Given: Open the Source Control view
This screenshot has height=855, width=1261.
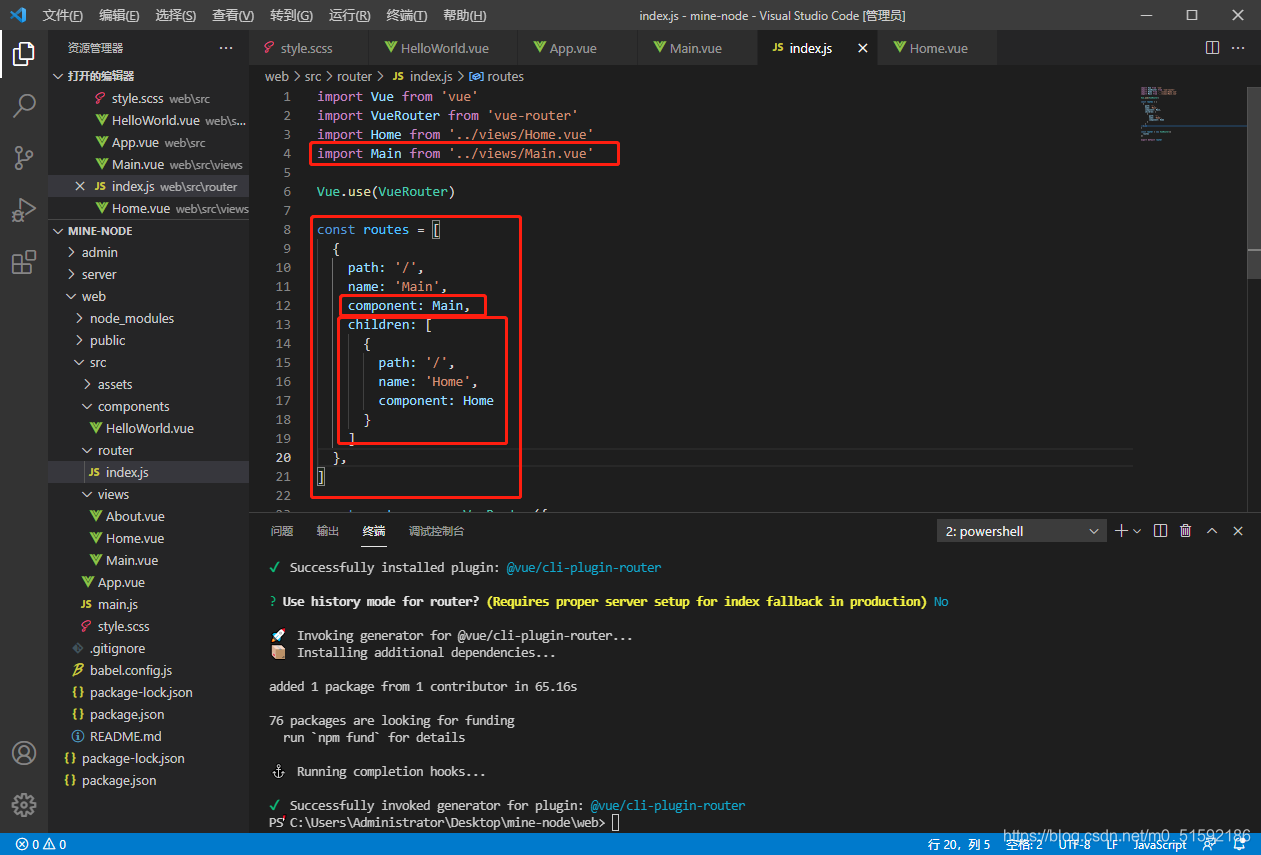Looking at the screenshot, I should [24, 158].
